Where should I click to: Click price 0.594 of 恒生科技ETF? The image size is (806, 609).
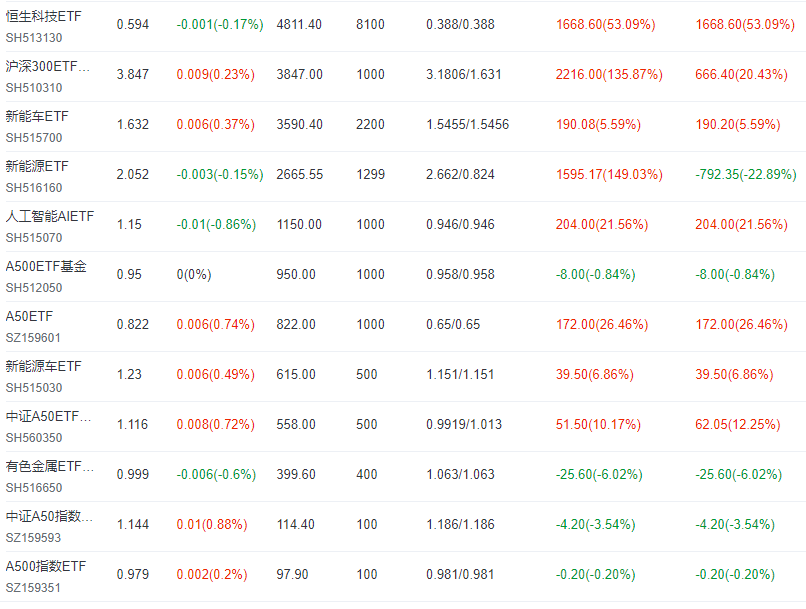coord(133,25)
